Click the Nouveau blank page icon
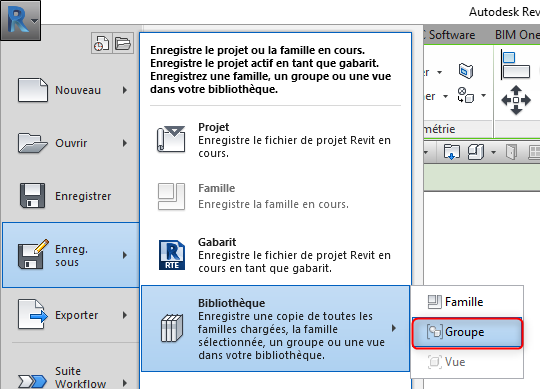This screenshot has width=540, height=389. pyautogui.click(x=33, y=90)
